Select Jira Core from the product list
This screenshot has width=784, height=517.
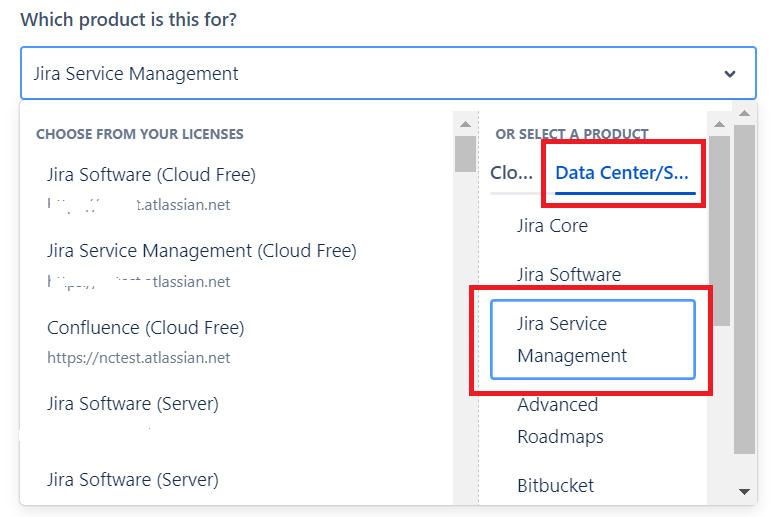pyautogui.click(x=552, y=226)
